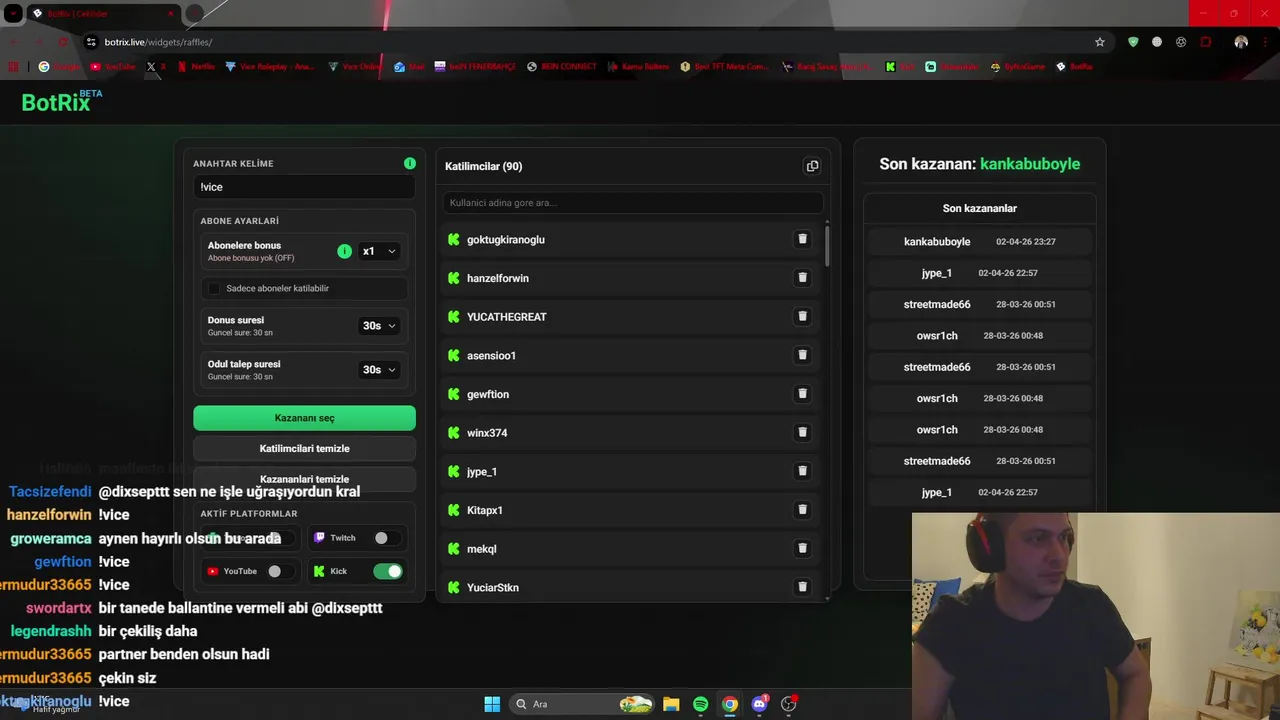Image resolution: width=1280 pixels, height=720 pixels.
Task: Click Katilimcilari temizle button
Action: coord(304,449)
